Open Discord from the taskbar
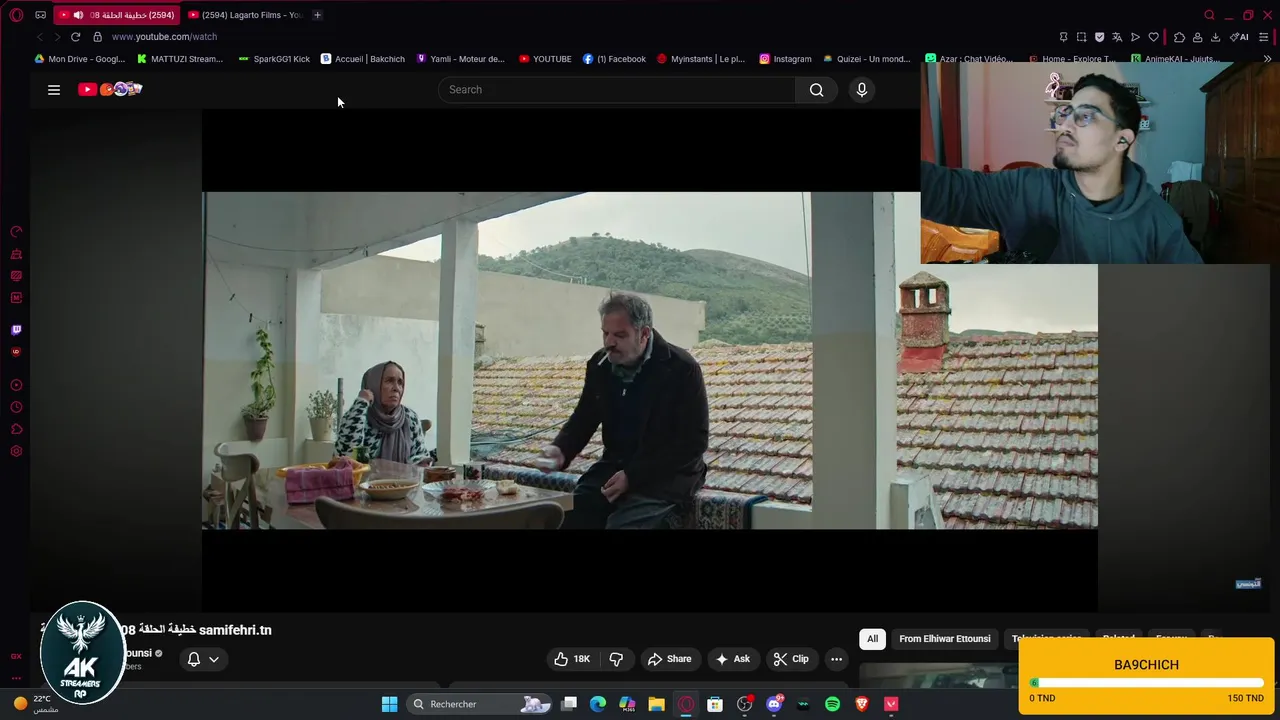Image resolution: width=1280 pixels, height=720 pixels. point(774,704)
